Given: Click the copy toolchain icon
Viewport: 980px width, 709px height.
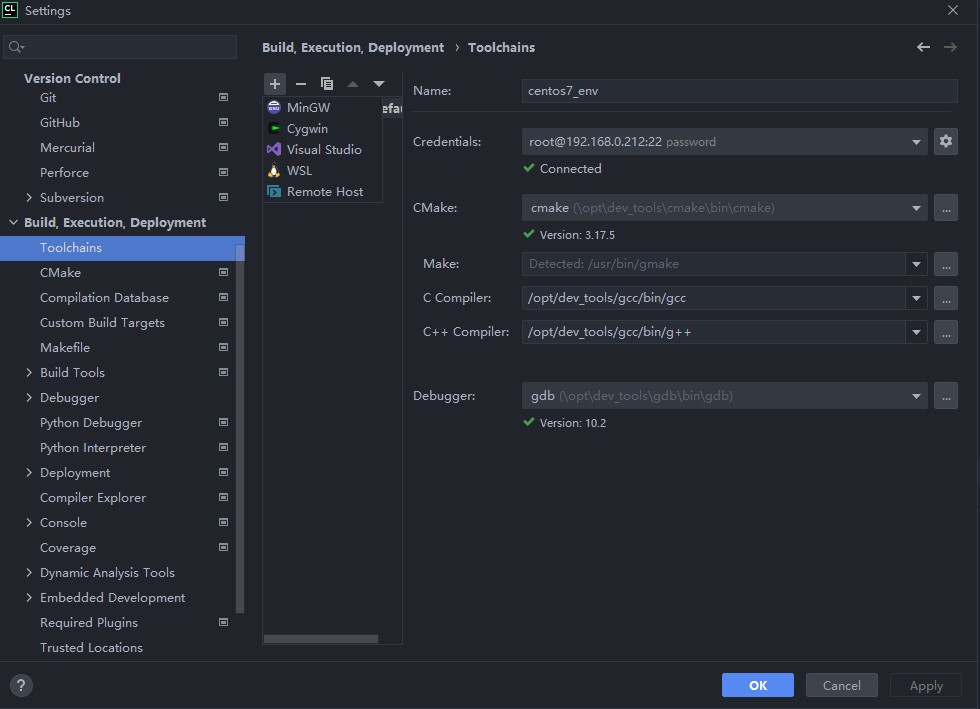Looking at the screenshot, I should coord(327,84).
